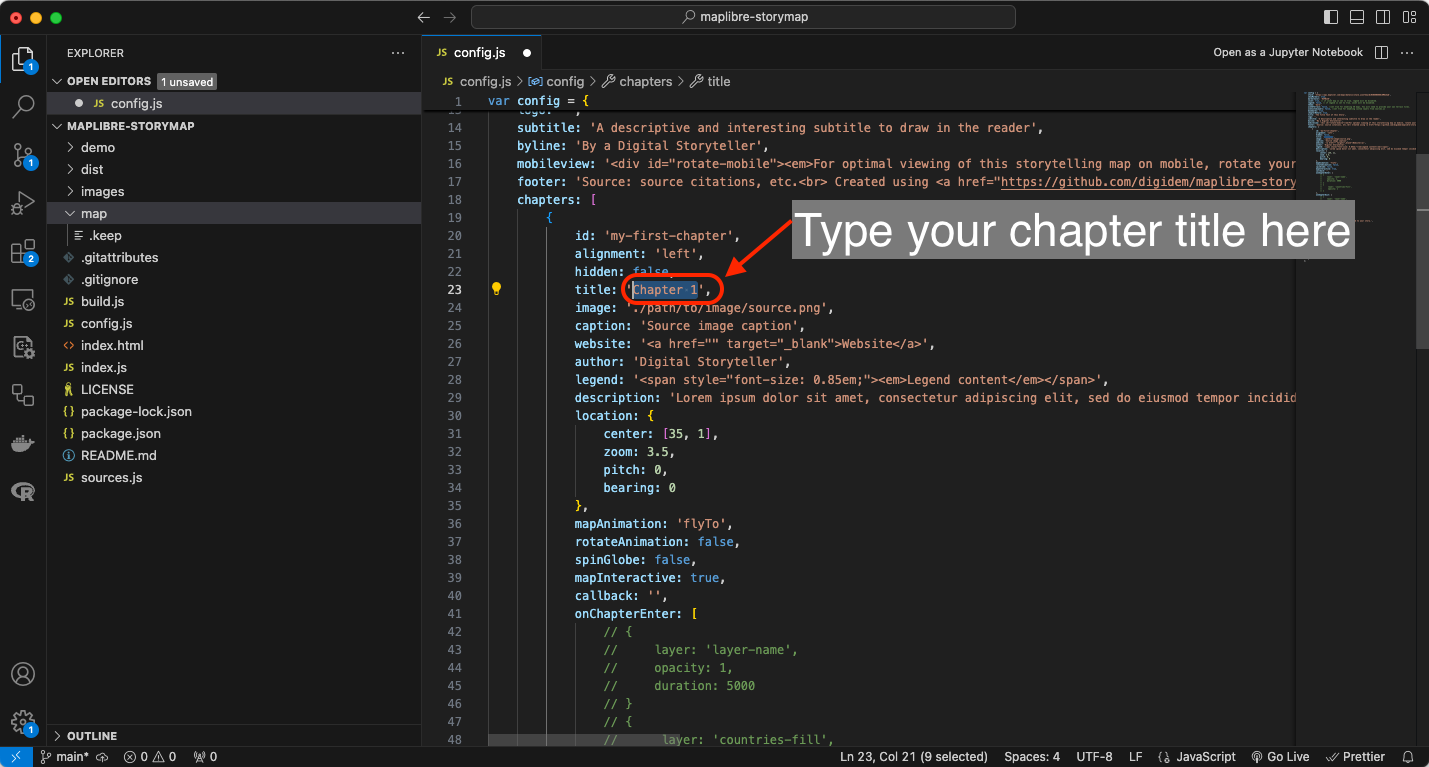Toggle the secondary sidebar layout button
The image size is (1429, 767).
1383,17
